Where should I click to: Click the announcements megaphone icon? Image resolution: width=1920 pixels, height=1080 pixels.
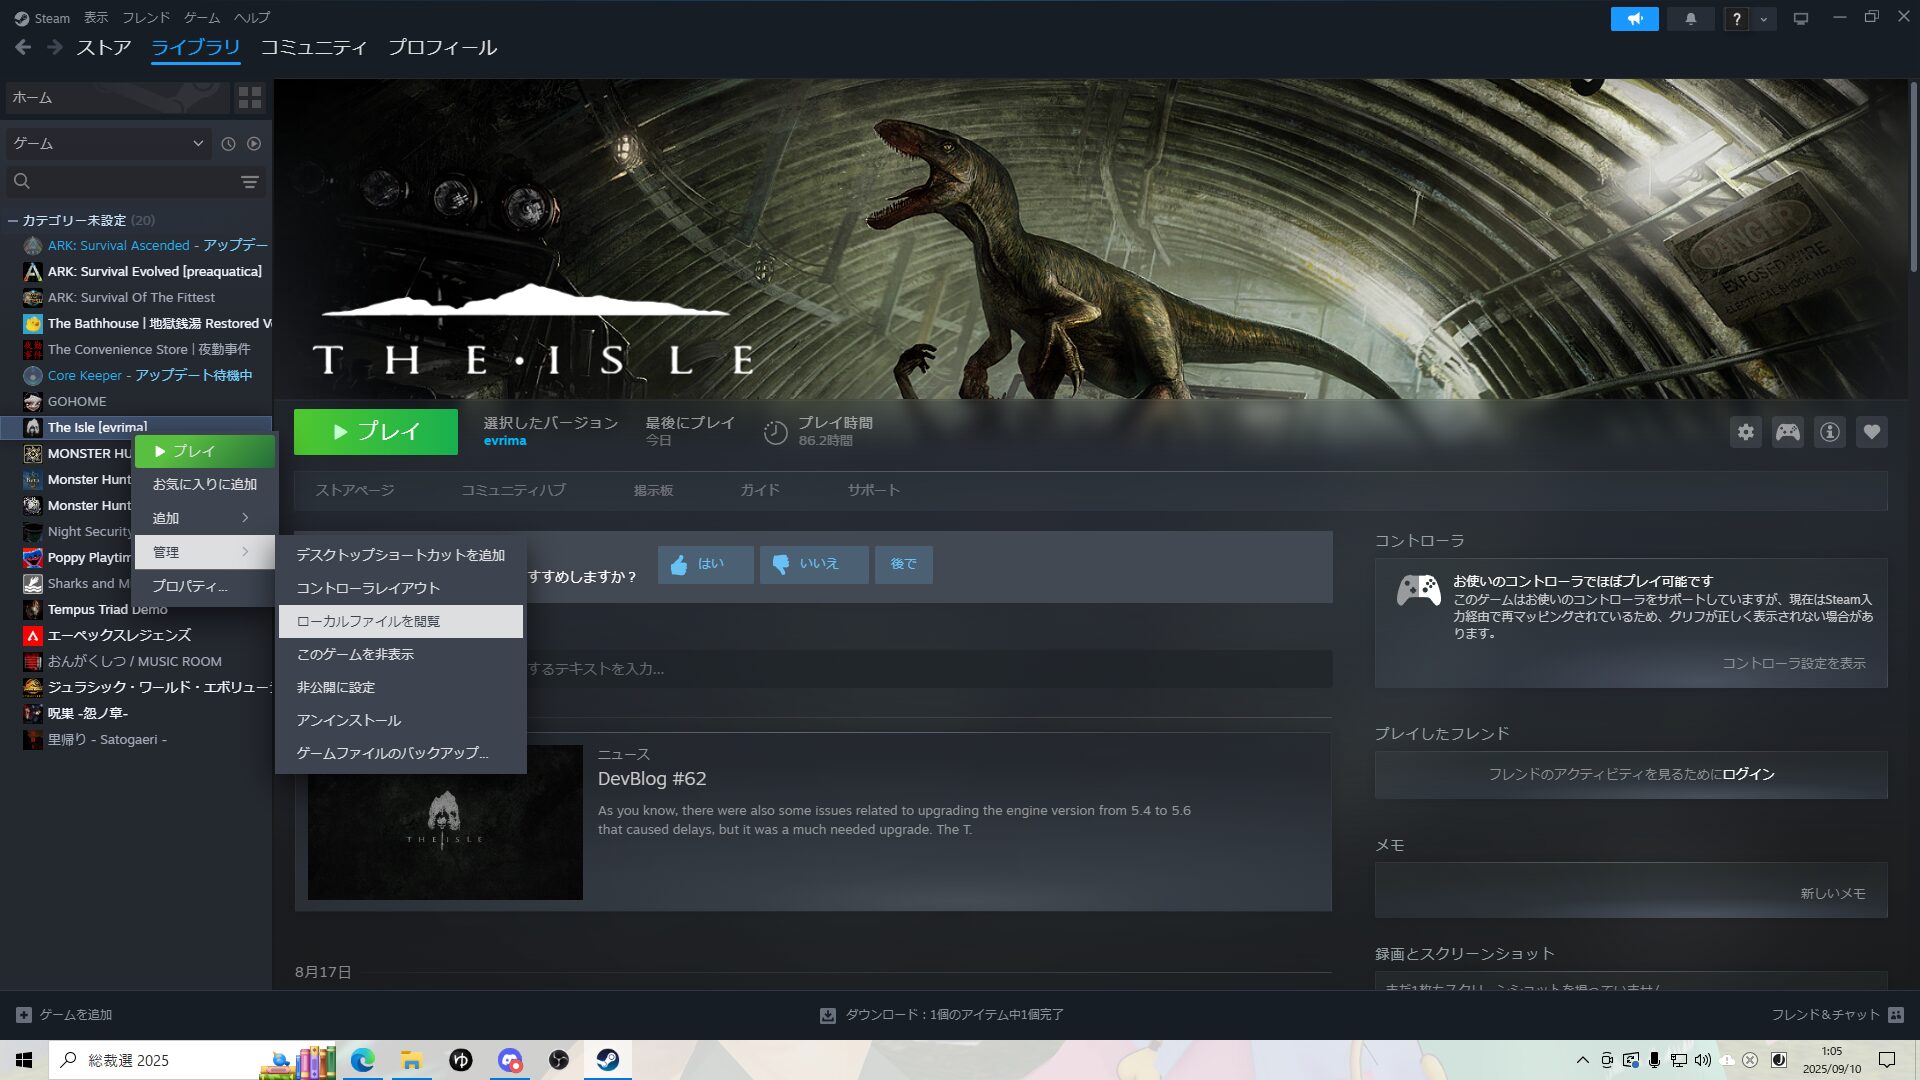[1634, 19]
